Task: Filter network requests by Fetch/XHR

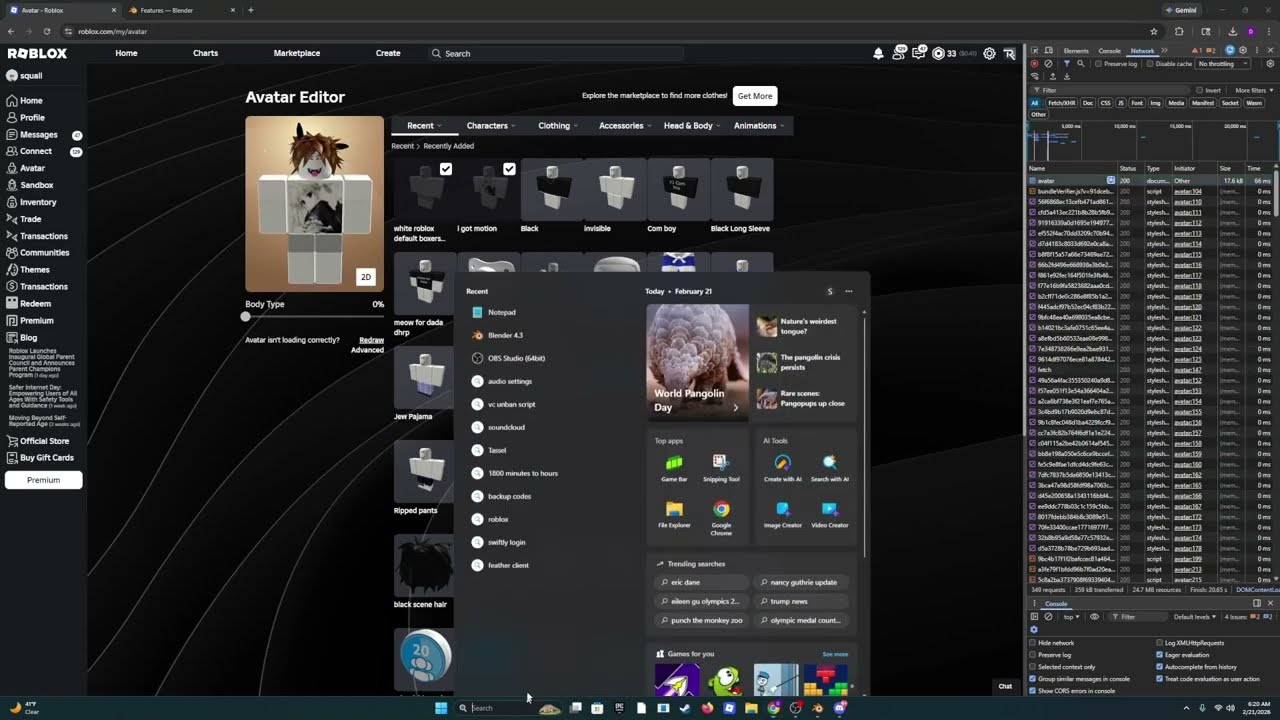Action: pos(1062,103)
